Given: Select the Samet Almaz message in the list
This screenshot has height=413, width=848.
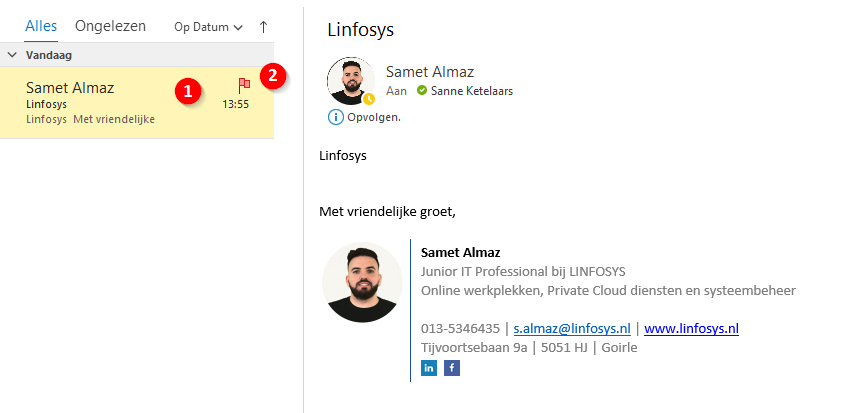Looking at the screenshot, I should (x=100, y=103).
